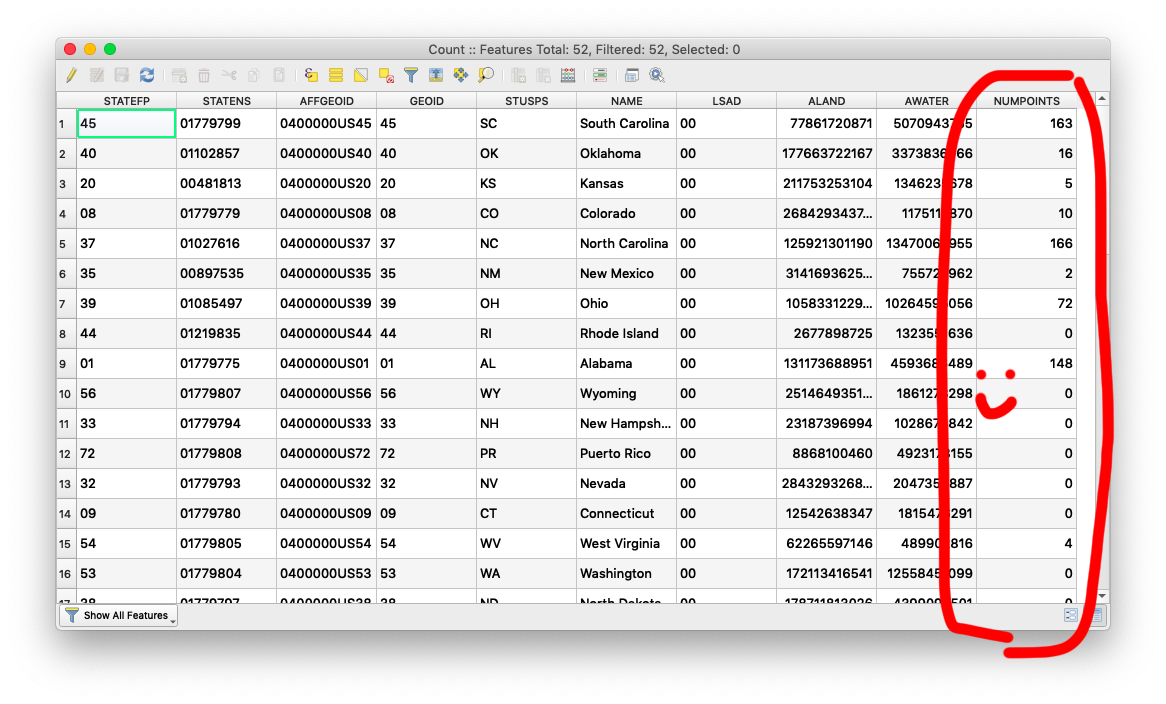
Task: Click the STATENS cell '01779775'
Action: [x=227, y=364]
